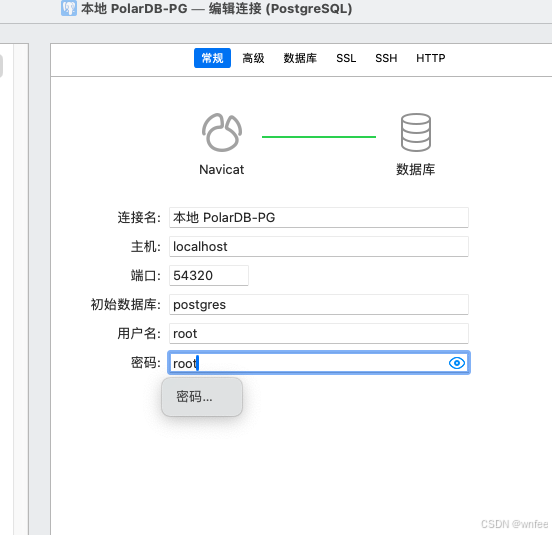Viewport: 552px width, 535px height.
Task: Click the 密码: label
Action: click(146, 363)
